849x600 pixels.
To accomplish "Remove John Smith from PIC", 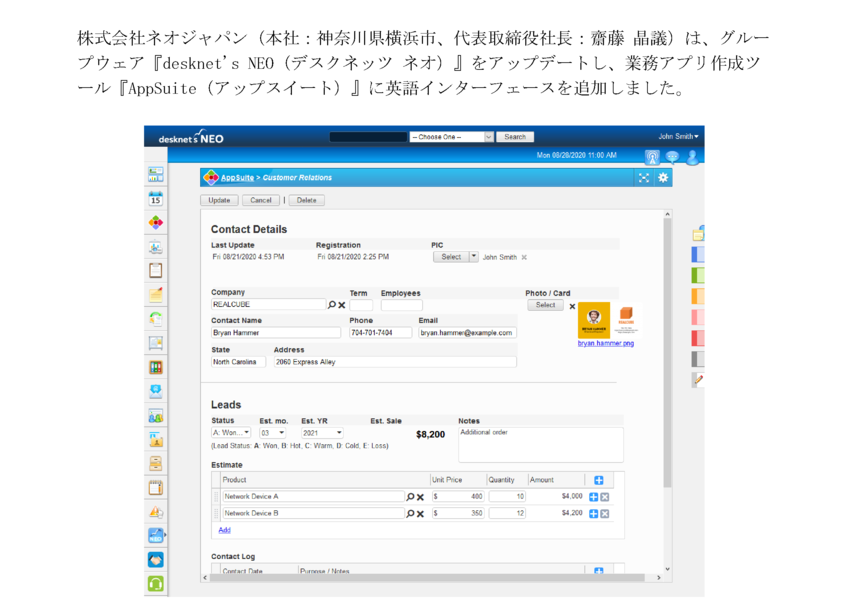I will (524, 258).
